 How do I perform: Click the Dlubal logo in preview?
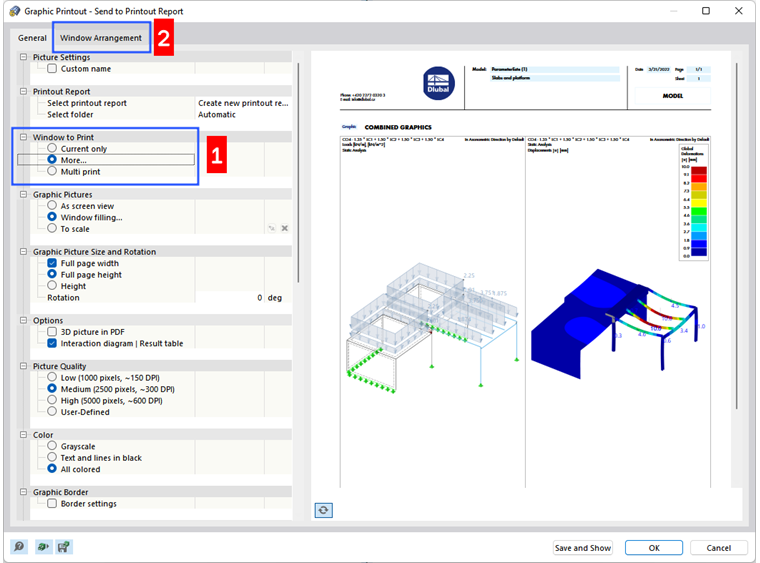click(438, 83)
